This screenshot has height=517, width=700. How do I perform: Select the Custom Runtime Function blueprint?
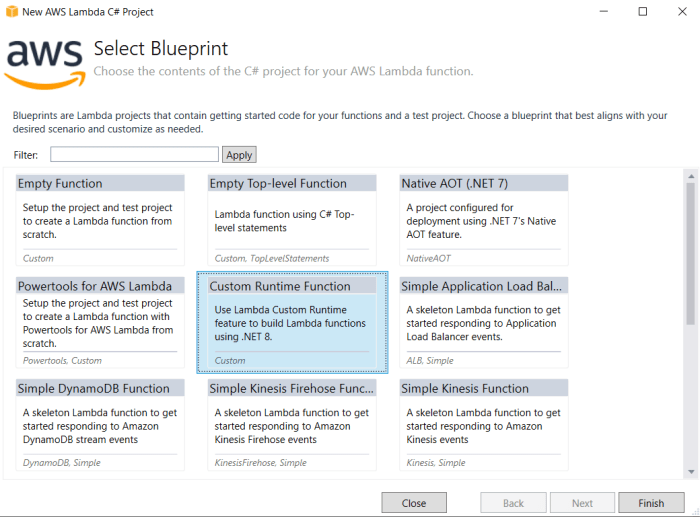292,322
